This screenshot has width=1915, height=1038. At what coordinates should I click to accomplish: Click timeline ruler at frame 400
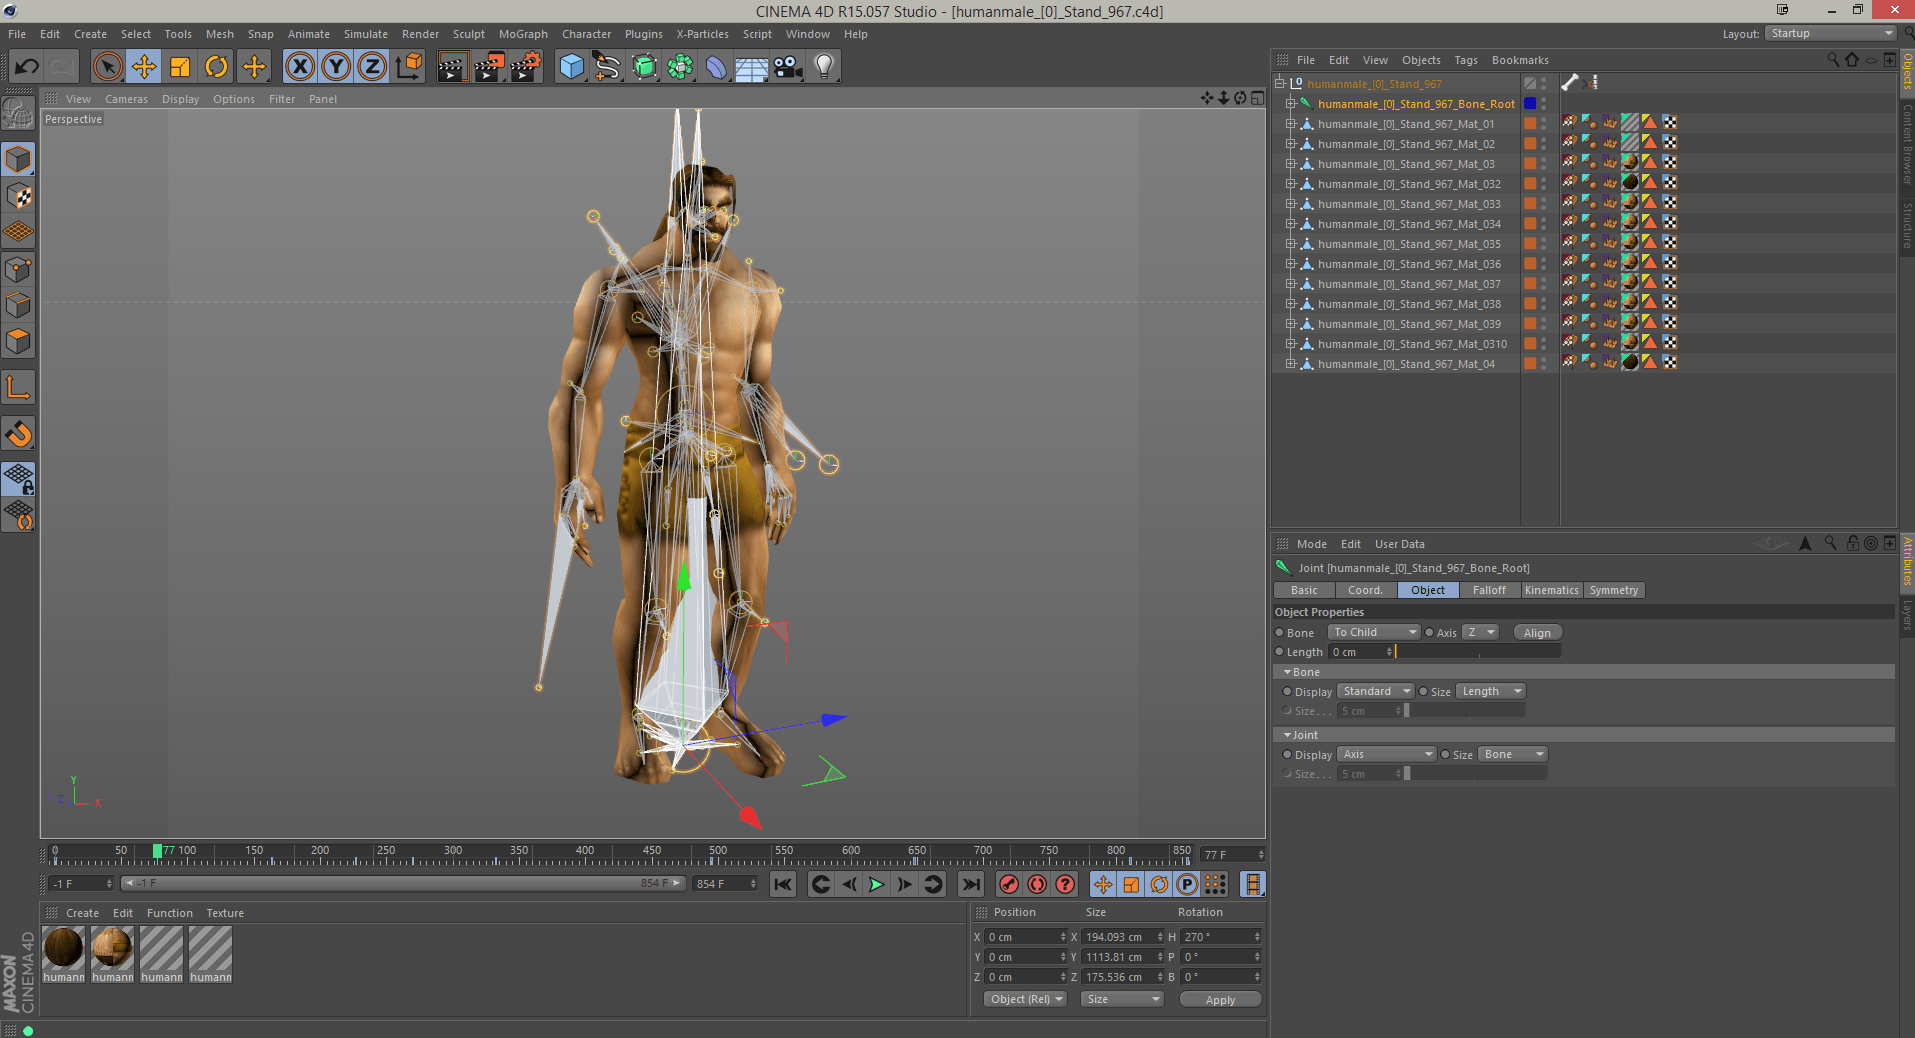click(585, 853)
